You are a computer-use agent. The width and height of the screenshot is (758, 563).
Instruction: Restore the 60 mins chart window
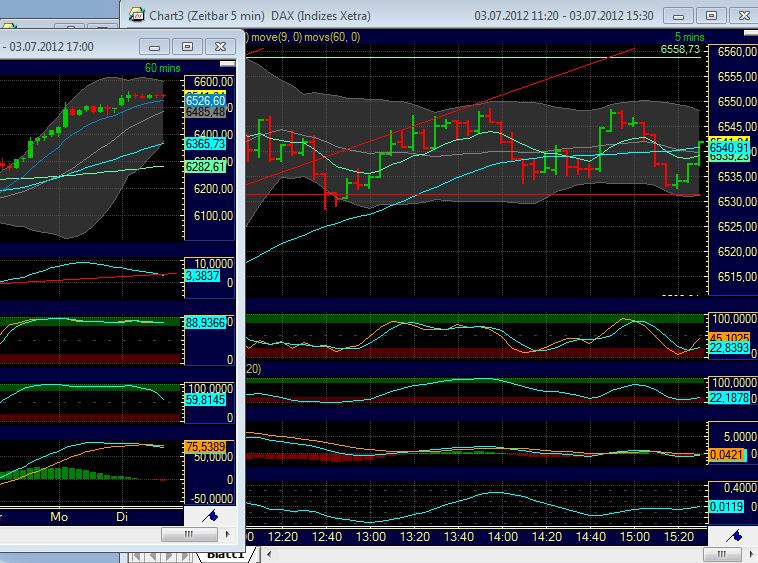point(188,47)
